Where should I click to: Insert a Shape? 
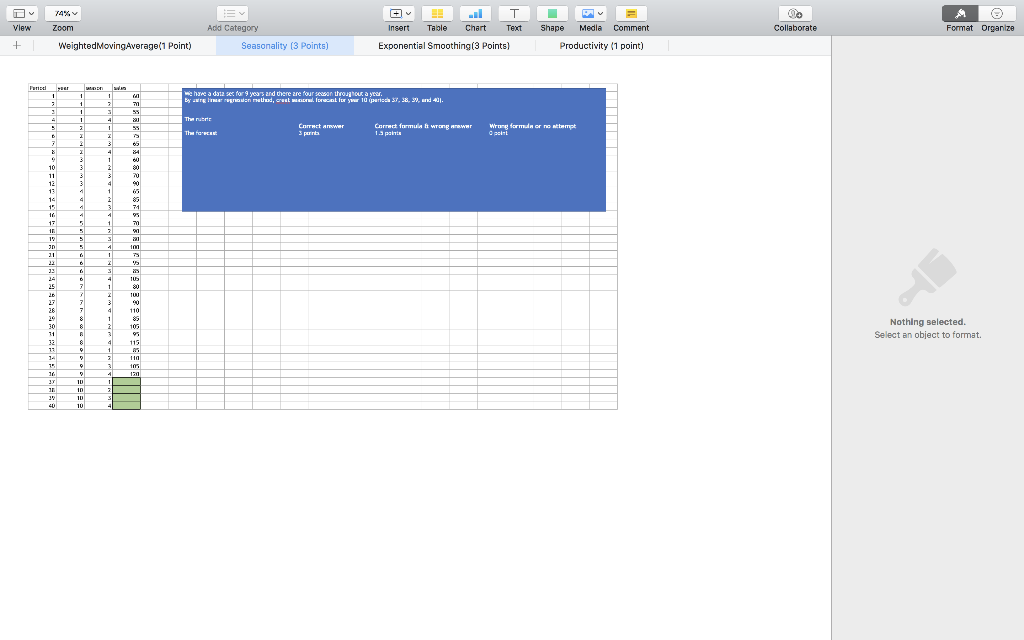click(x=551, y=13)
